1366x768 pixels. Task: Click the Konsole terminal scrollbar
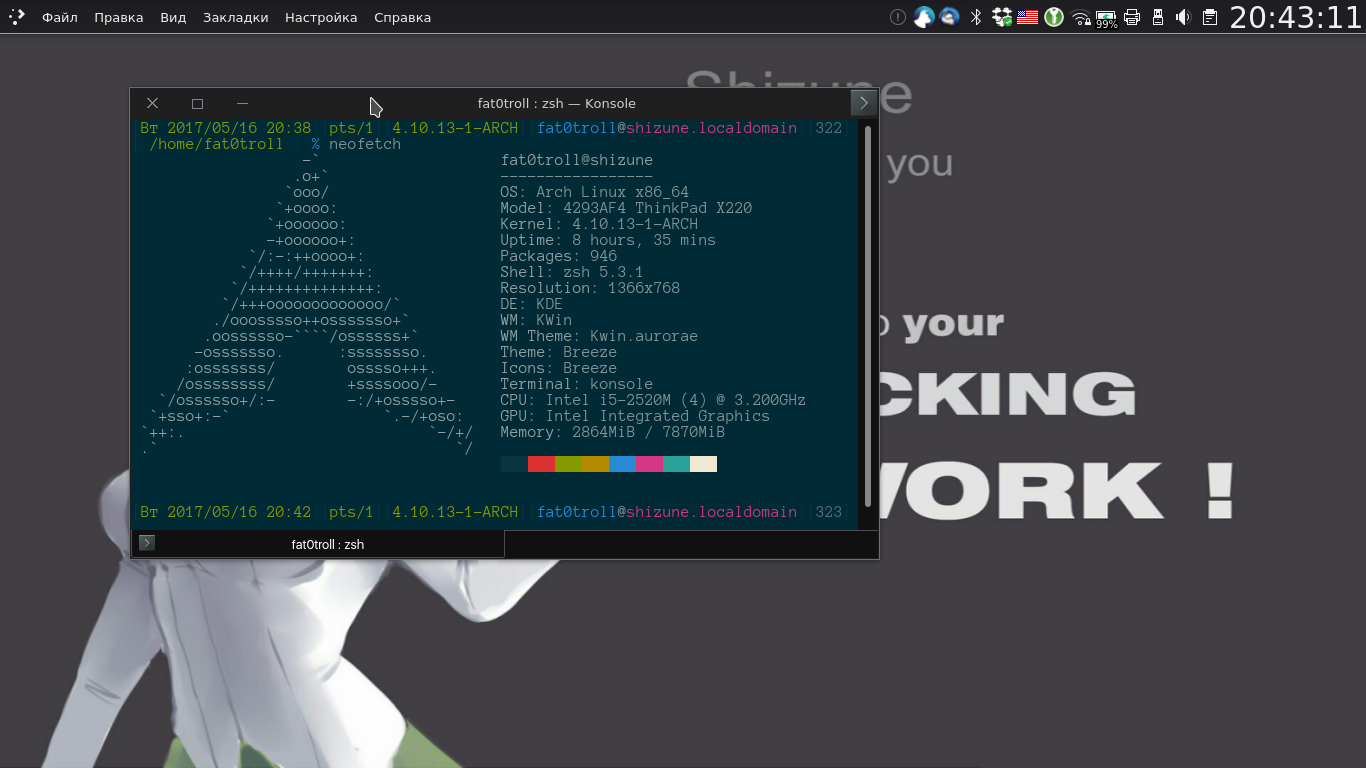click(868, 316)
